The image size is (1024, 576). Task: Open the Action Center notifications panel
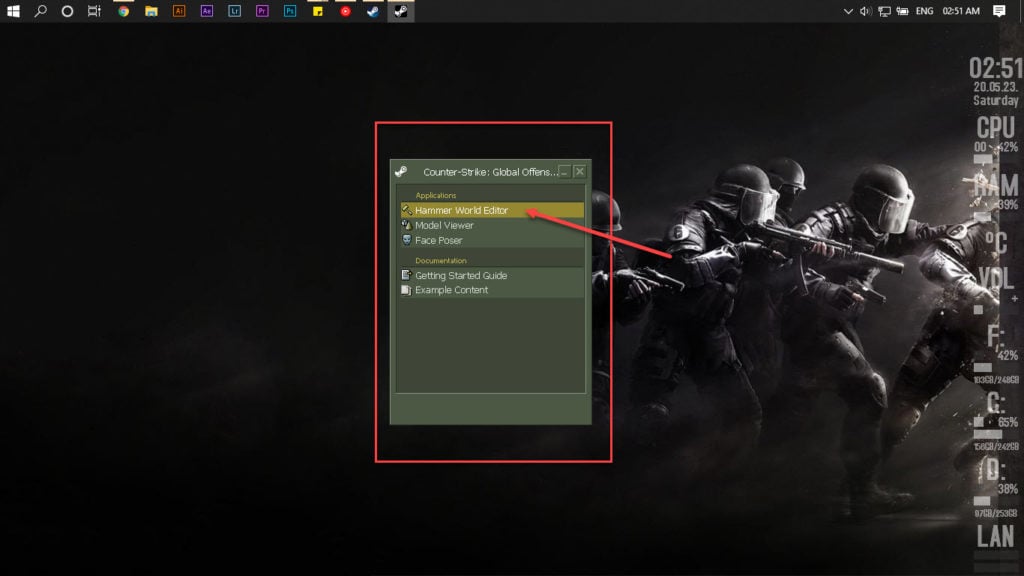pyautogui.click(x=999, y=11)
